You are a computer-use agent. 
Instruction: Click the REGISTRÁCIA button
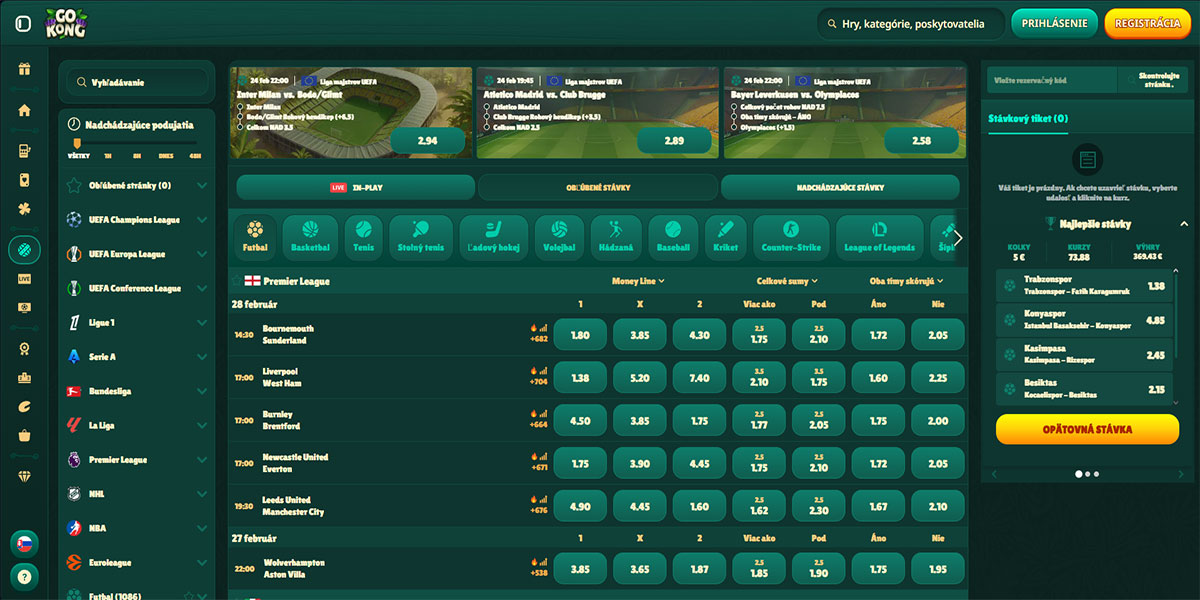tap(1147, 23)
